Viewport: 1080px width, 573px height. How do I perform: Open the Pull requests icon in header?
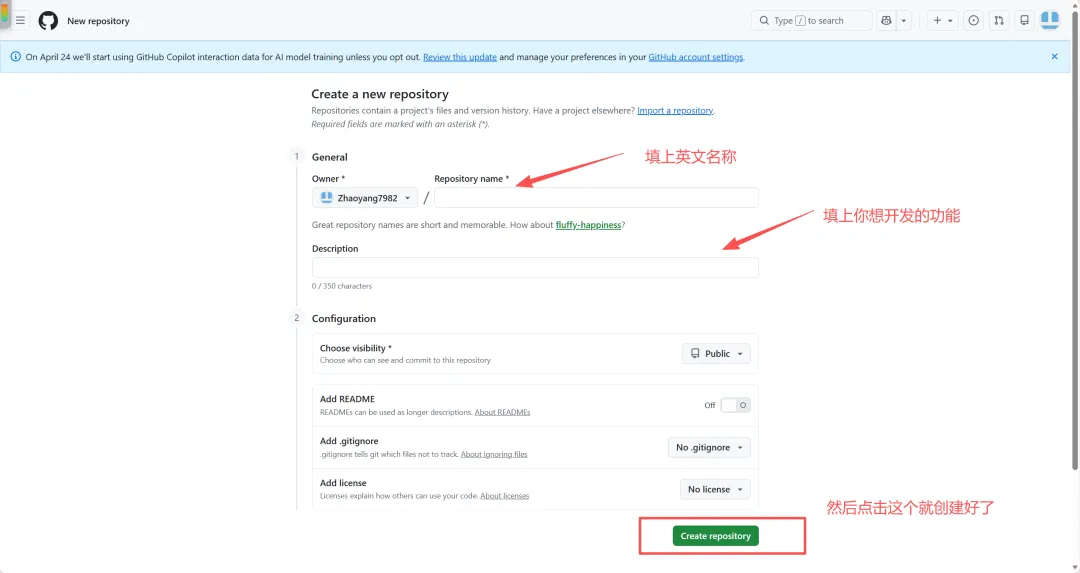(x=999, y=20)
